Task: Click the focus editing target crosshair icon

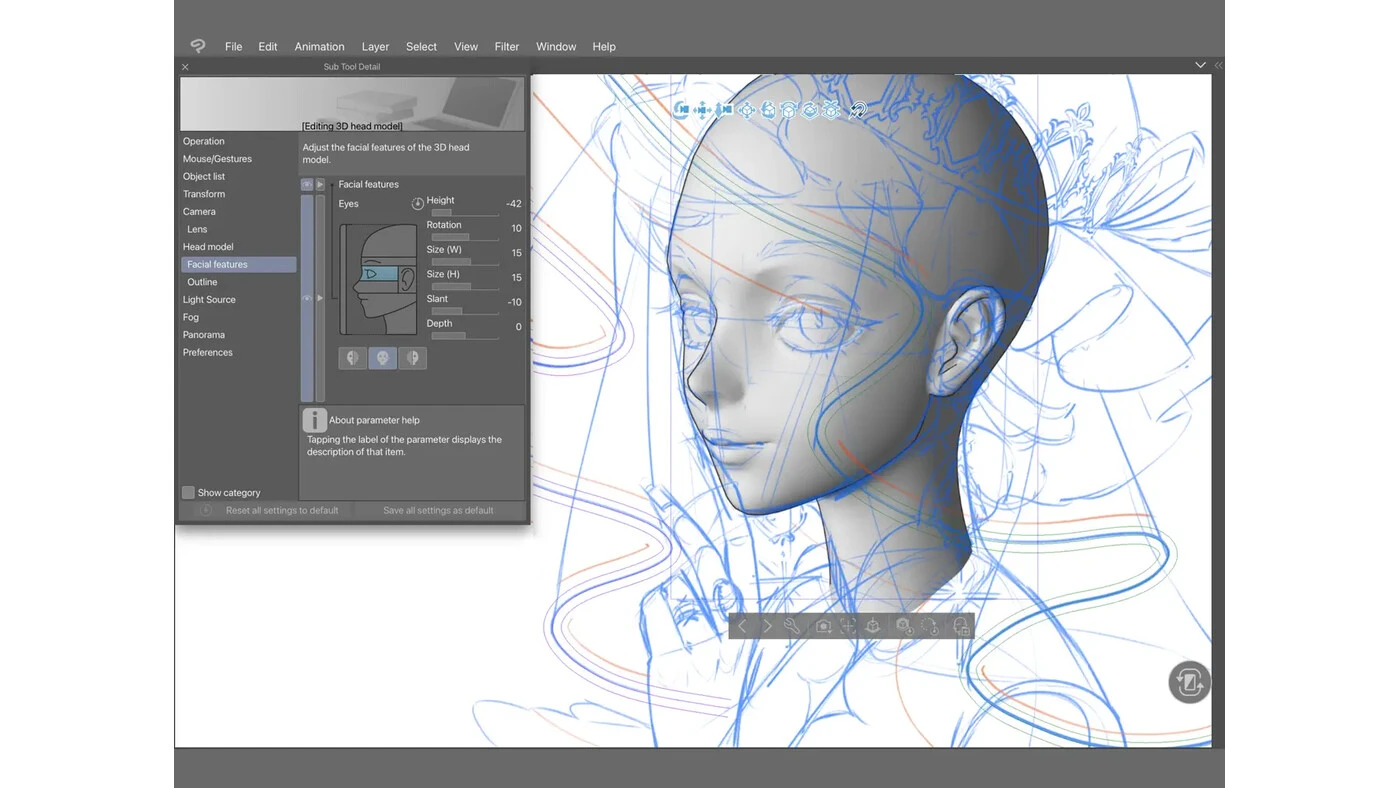Action: point(848,626)
